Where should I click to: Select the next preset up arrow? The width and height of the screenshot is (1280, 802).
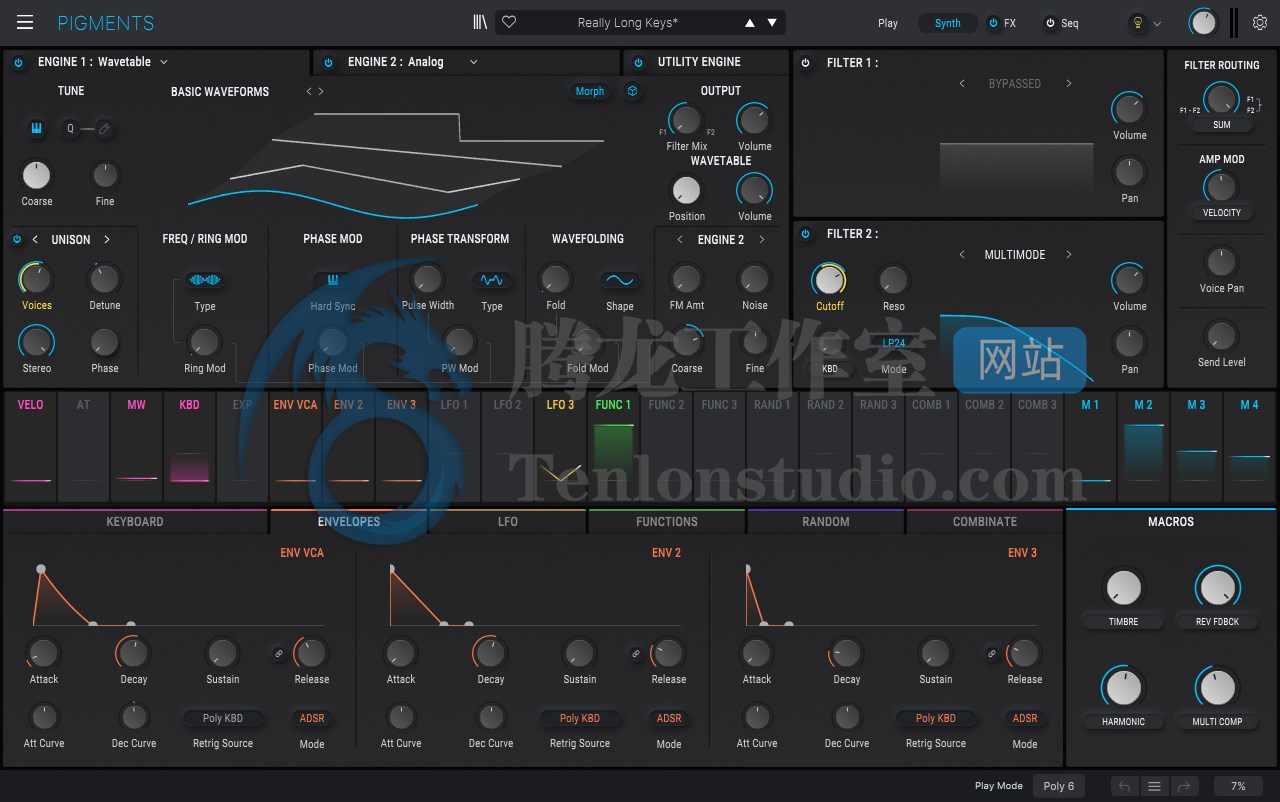pos(750,23)
